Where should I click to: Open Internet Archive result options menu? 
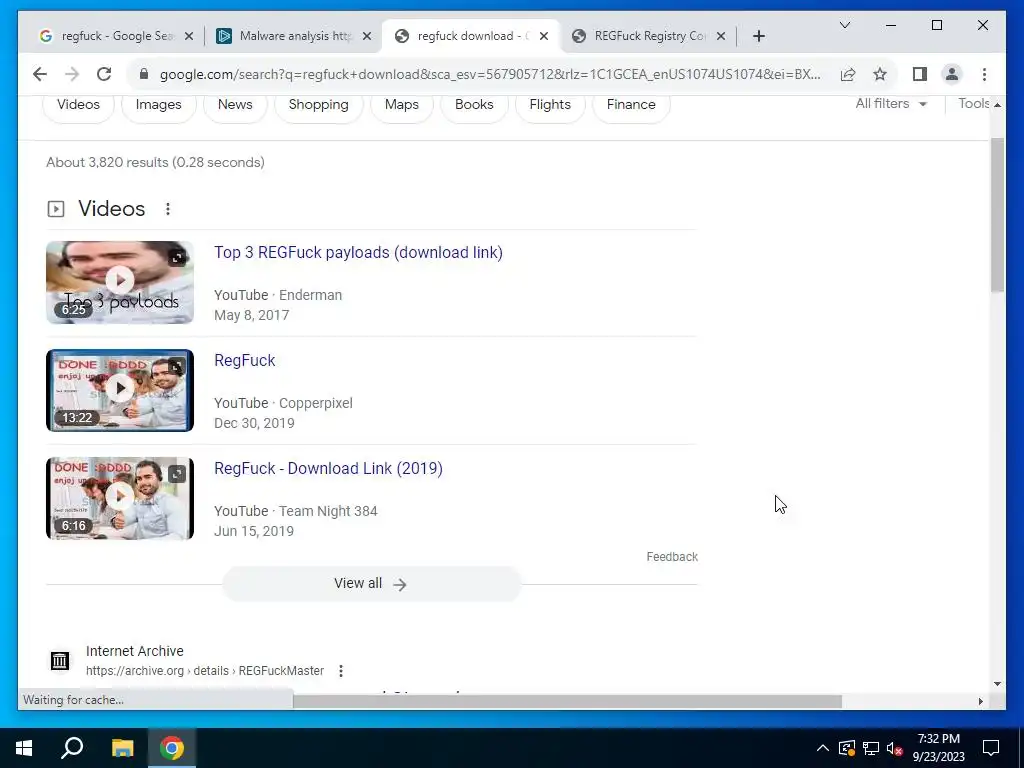point(341,671)
